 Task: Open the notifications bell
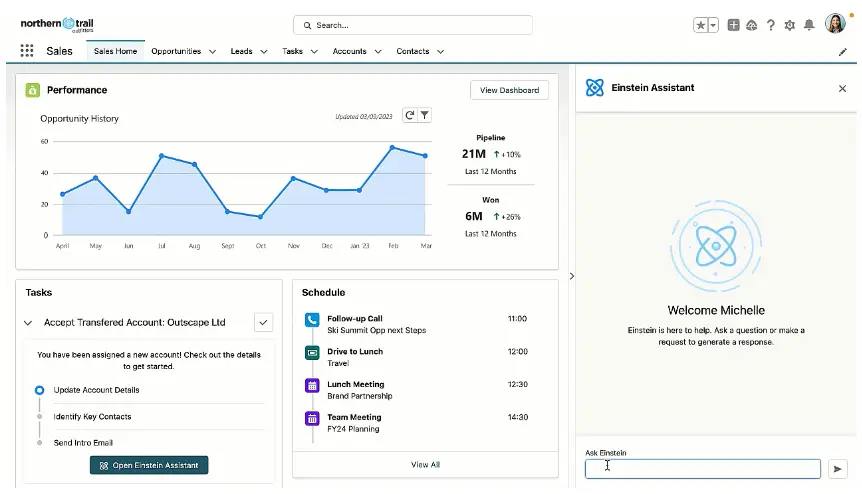click(809, 25)
